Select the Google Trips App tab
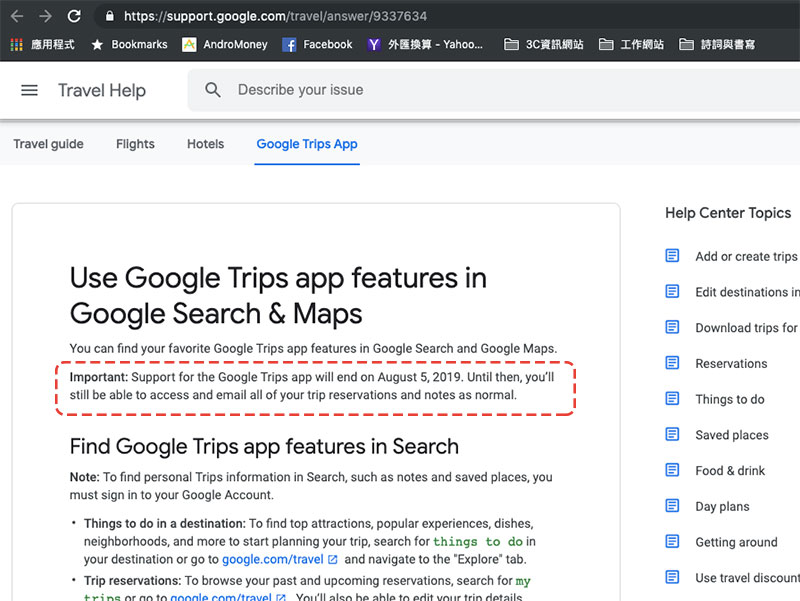Screen dimensions: 800x601 click(x=307, y=144)
